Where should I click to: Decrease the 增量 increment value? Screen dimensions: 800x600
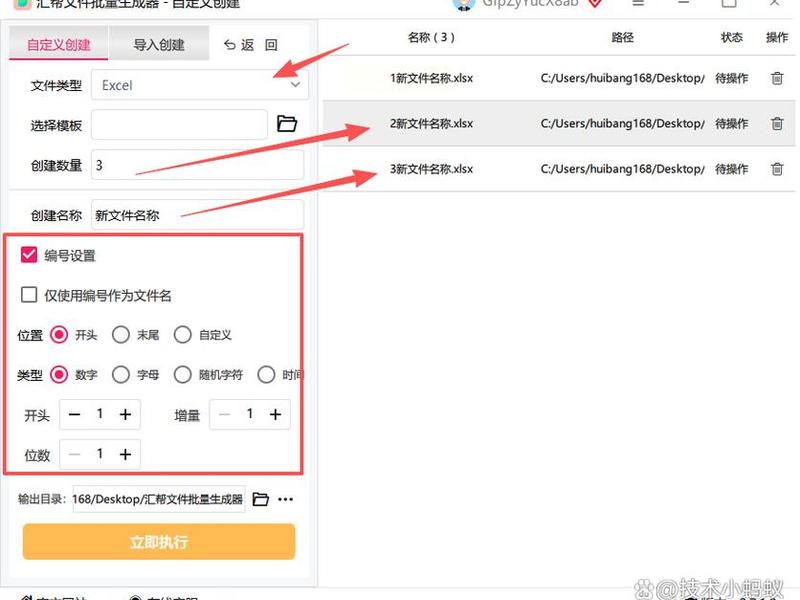point(224,414)
